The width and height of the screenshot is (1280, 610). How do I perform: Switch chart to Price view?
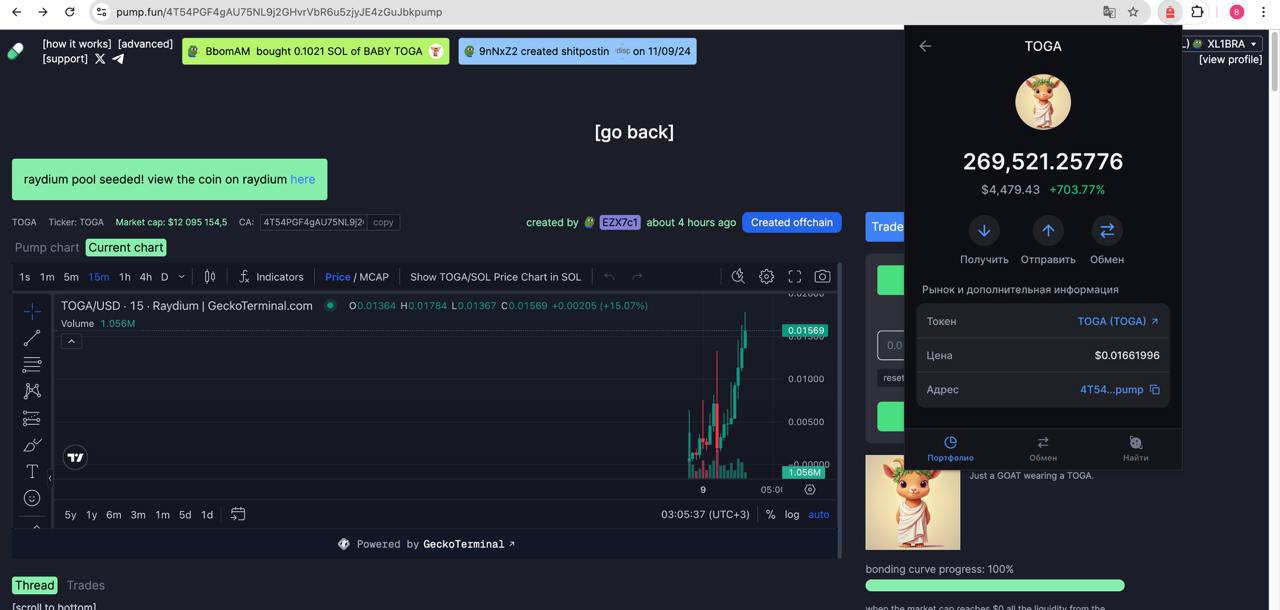(x=338, y=277)
